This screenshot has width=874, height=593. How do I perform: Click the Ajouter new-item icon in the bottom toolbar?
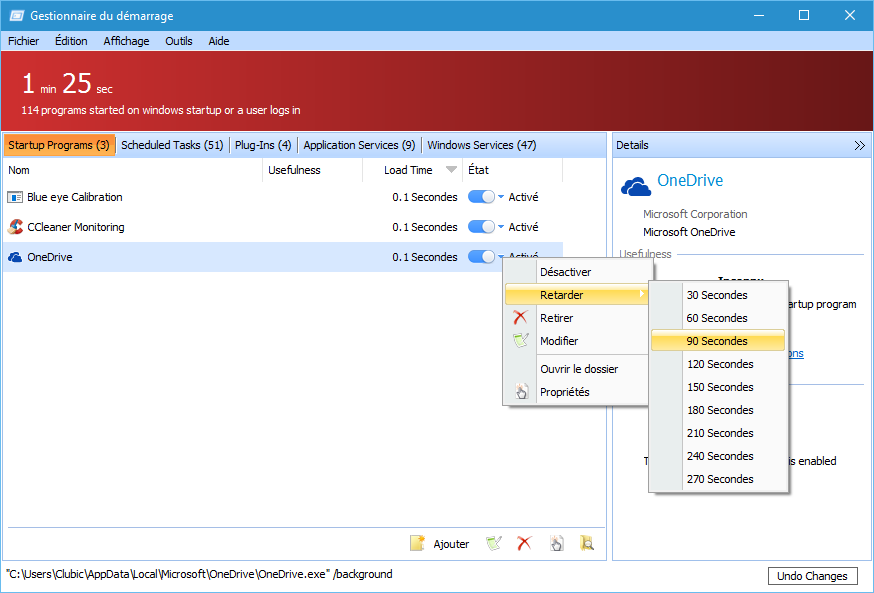pyautogui.click(x=418, y=544)
